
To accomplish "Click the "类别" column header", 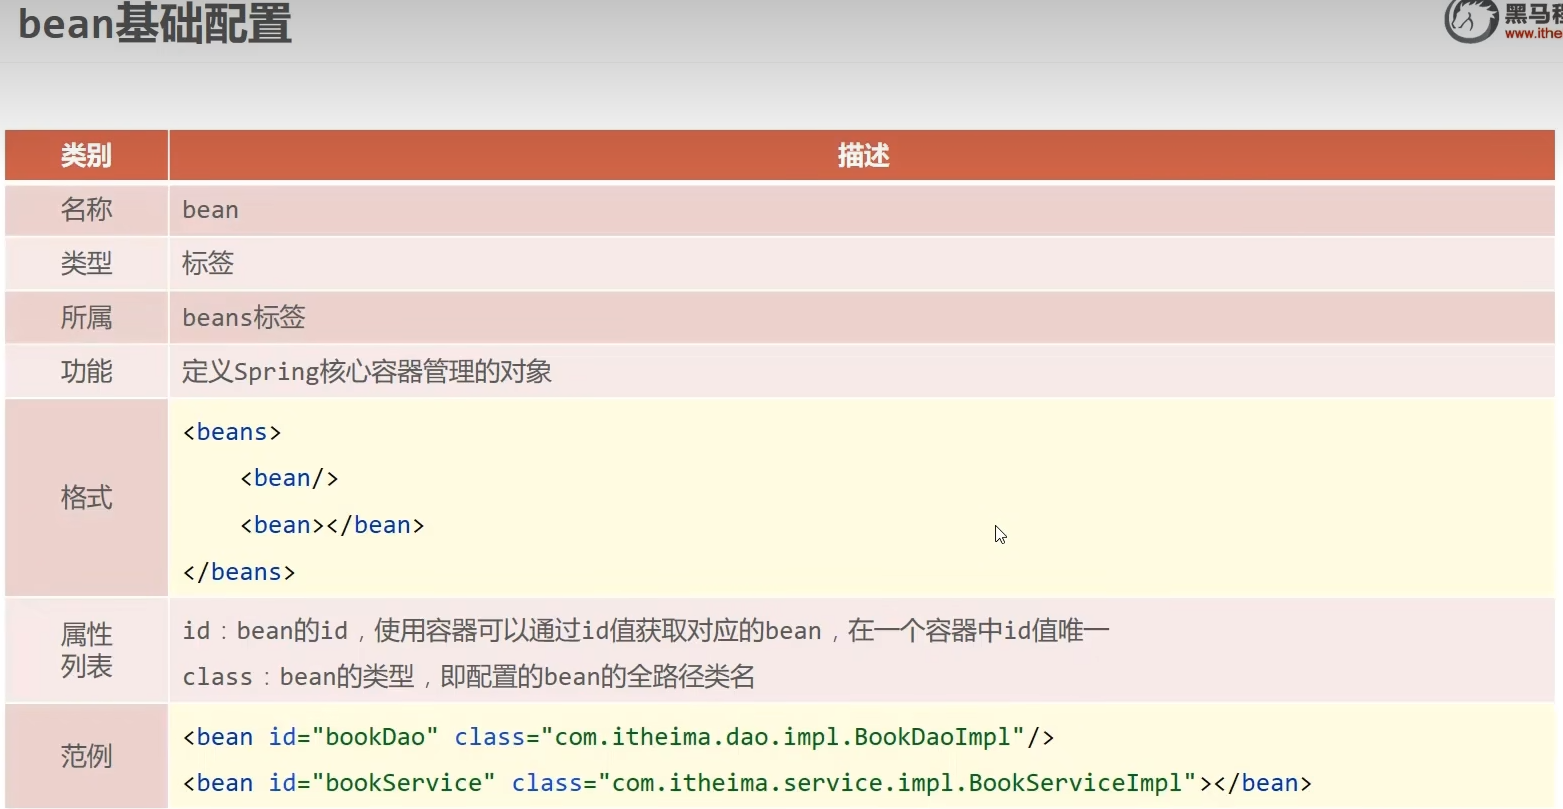I will click(86, 155).
